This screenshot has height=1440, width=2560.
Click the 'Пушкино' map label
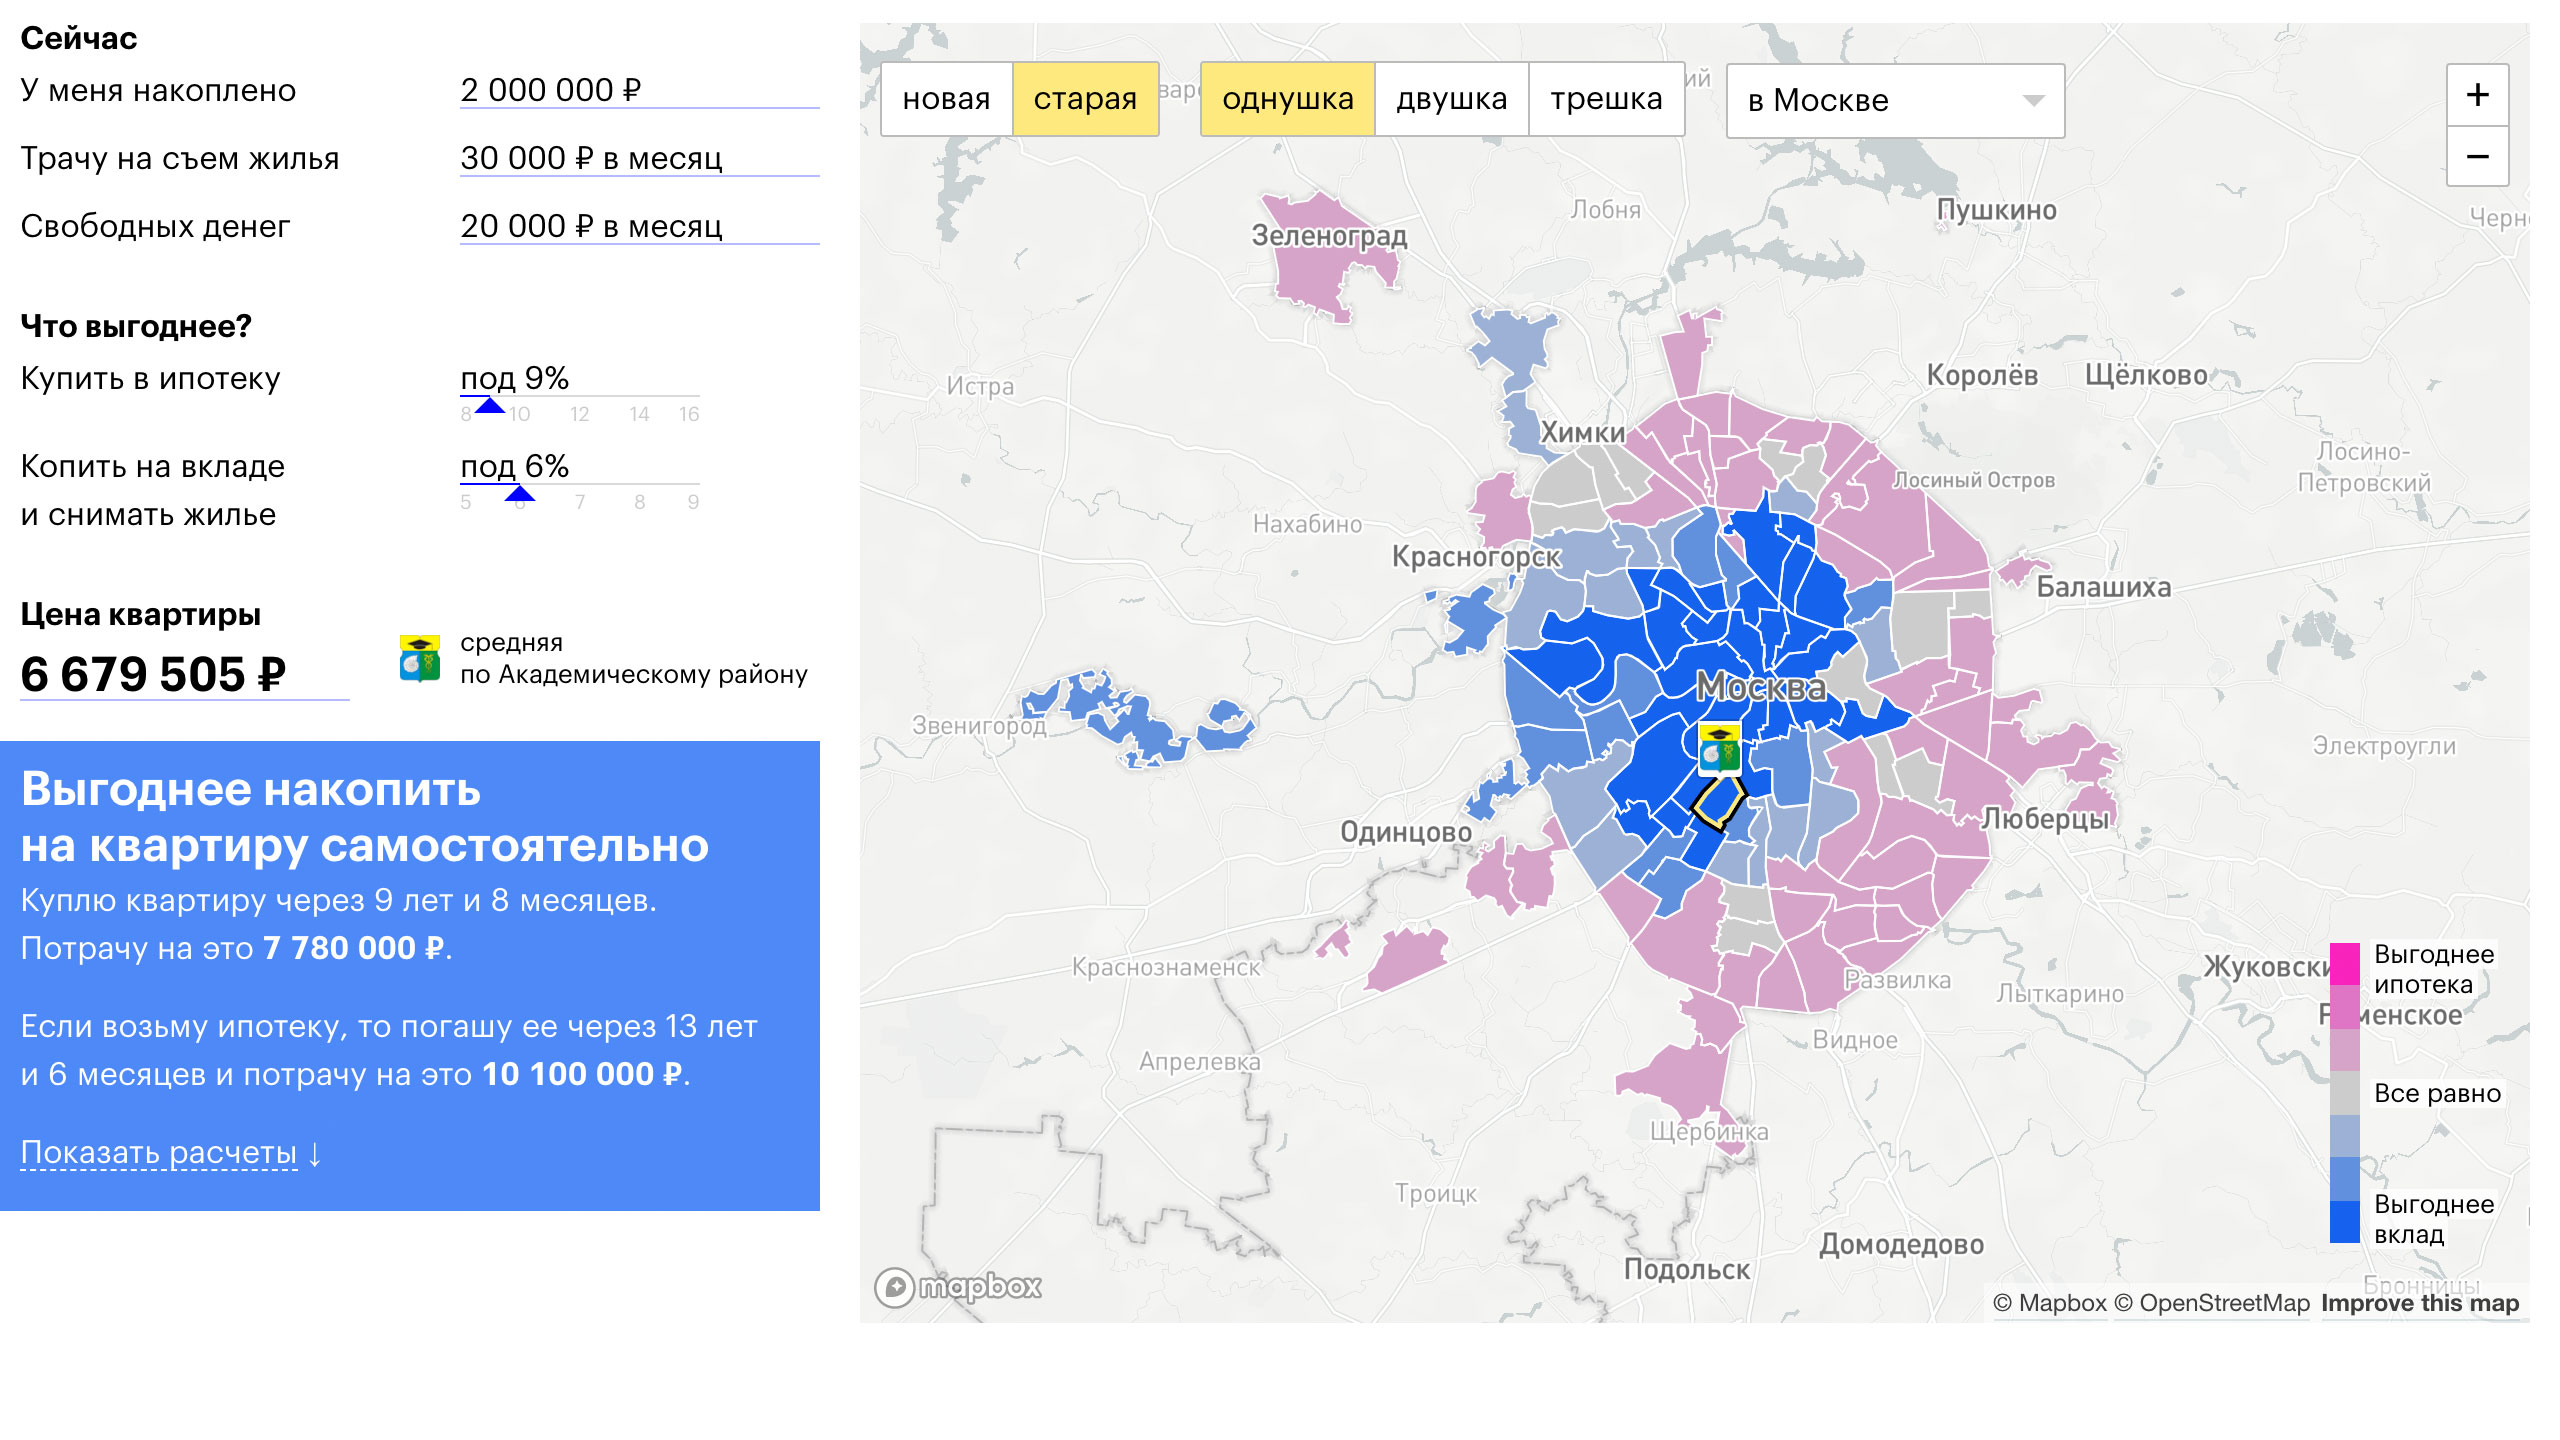coord(1997,210)
